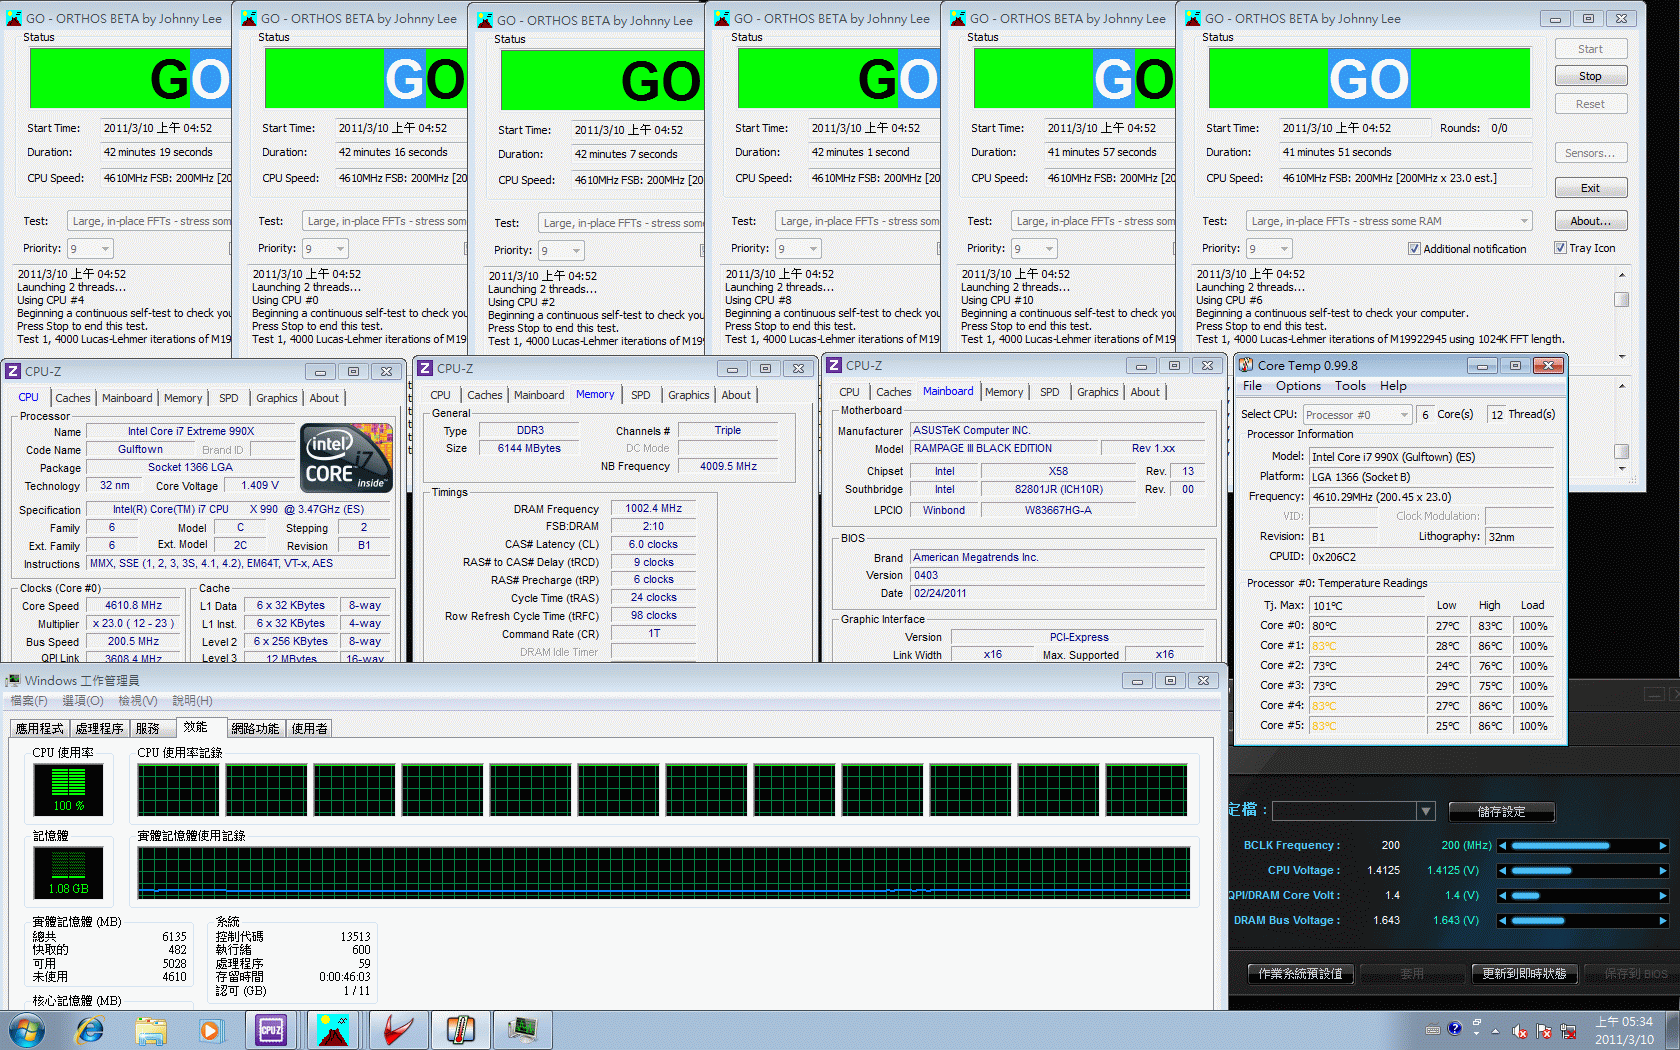
Task: Increase BCLK Frequency with right arrow
Action: coord(1662,846)
